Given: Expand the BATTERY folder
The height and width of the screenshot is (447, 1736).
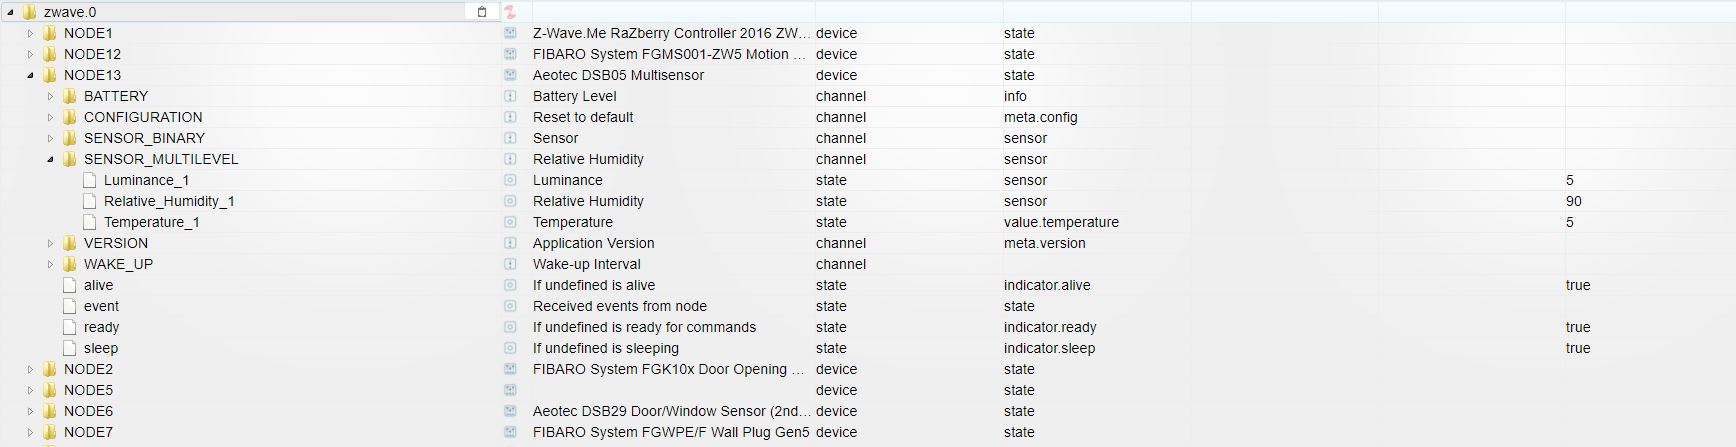Looking at the screenshot, I should [50, 96].
